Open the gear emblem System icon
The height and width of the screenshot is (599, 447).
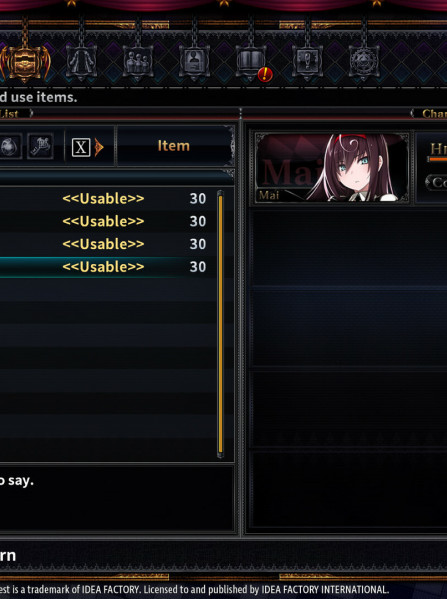364,62
